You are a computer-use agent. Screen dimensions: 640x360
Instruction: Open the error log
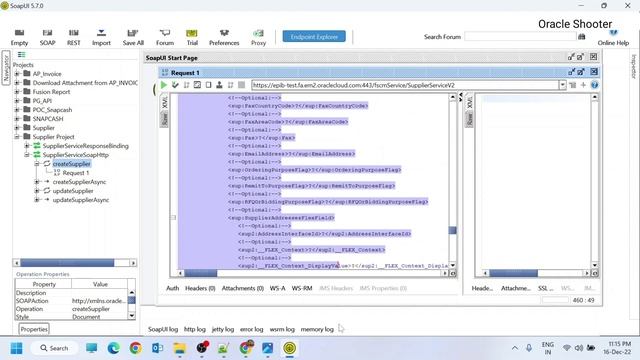[x=251, y=329]
